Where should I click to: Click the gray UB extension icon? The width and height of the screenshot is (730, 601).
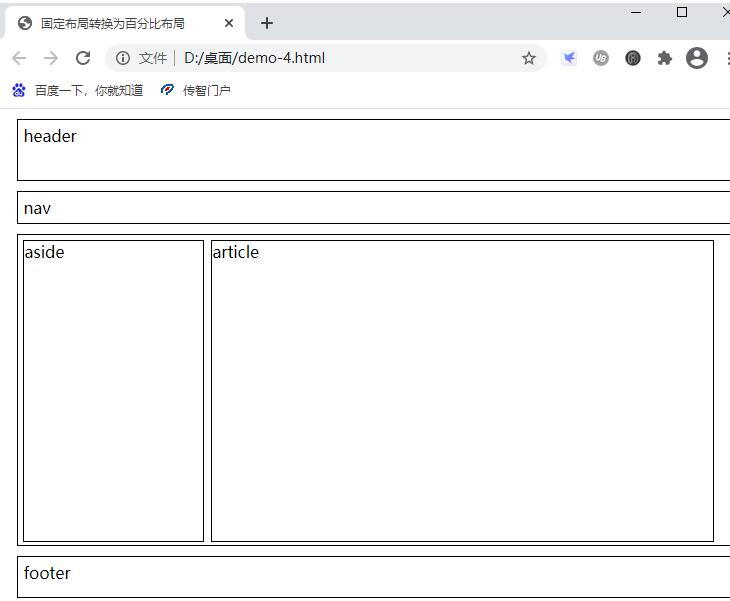601,58
